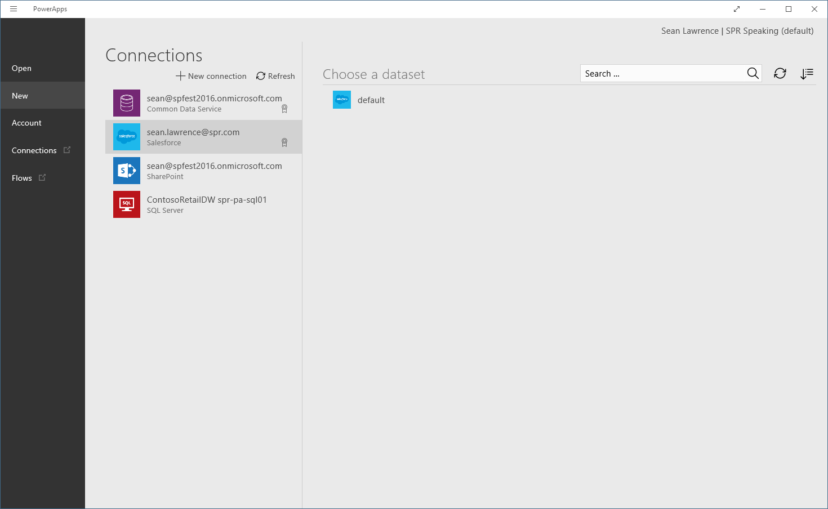The image size is (828, 509).
Task: Open the hamburger menu in the title bar
Action: 13,9
